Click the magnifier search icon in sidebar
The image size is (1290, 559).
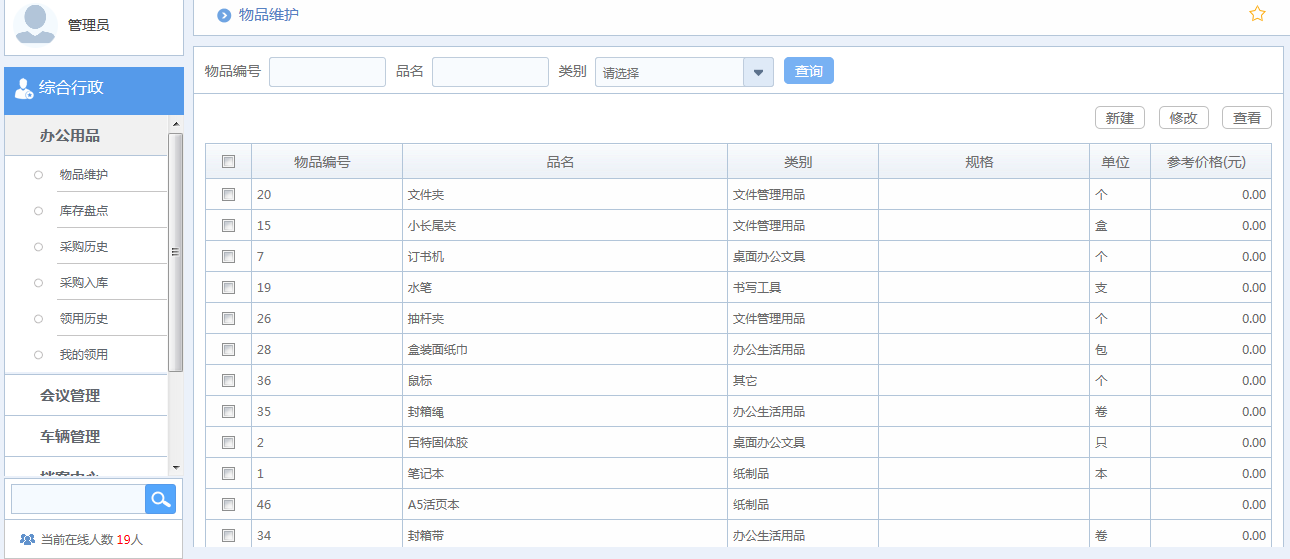pyautogui.click(x=160, y=499)
